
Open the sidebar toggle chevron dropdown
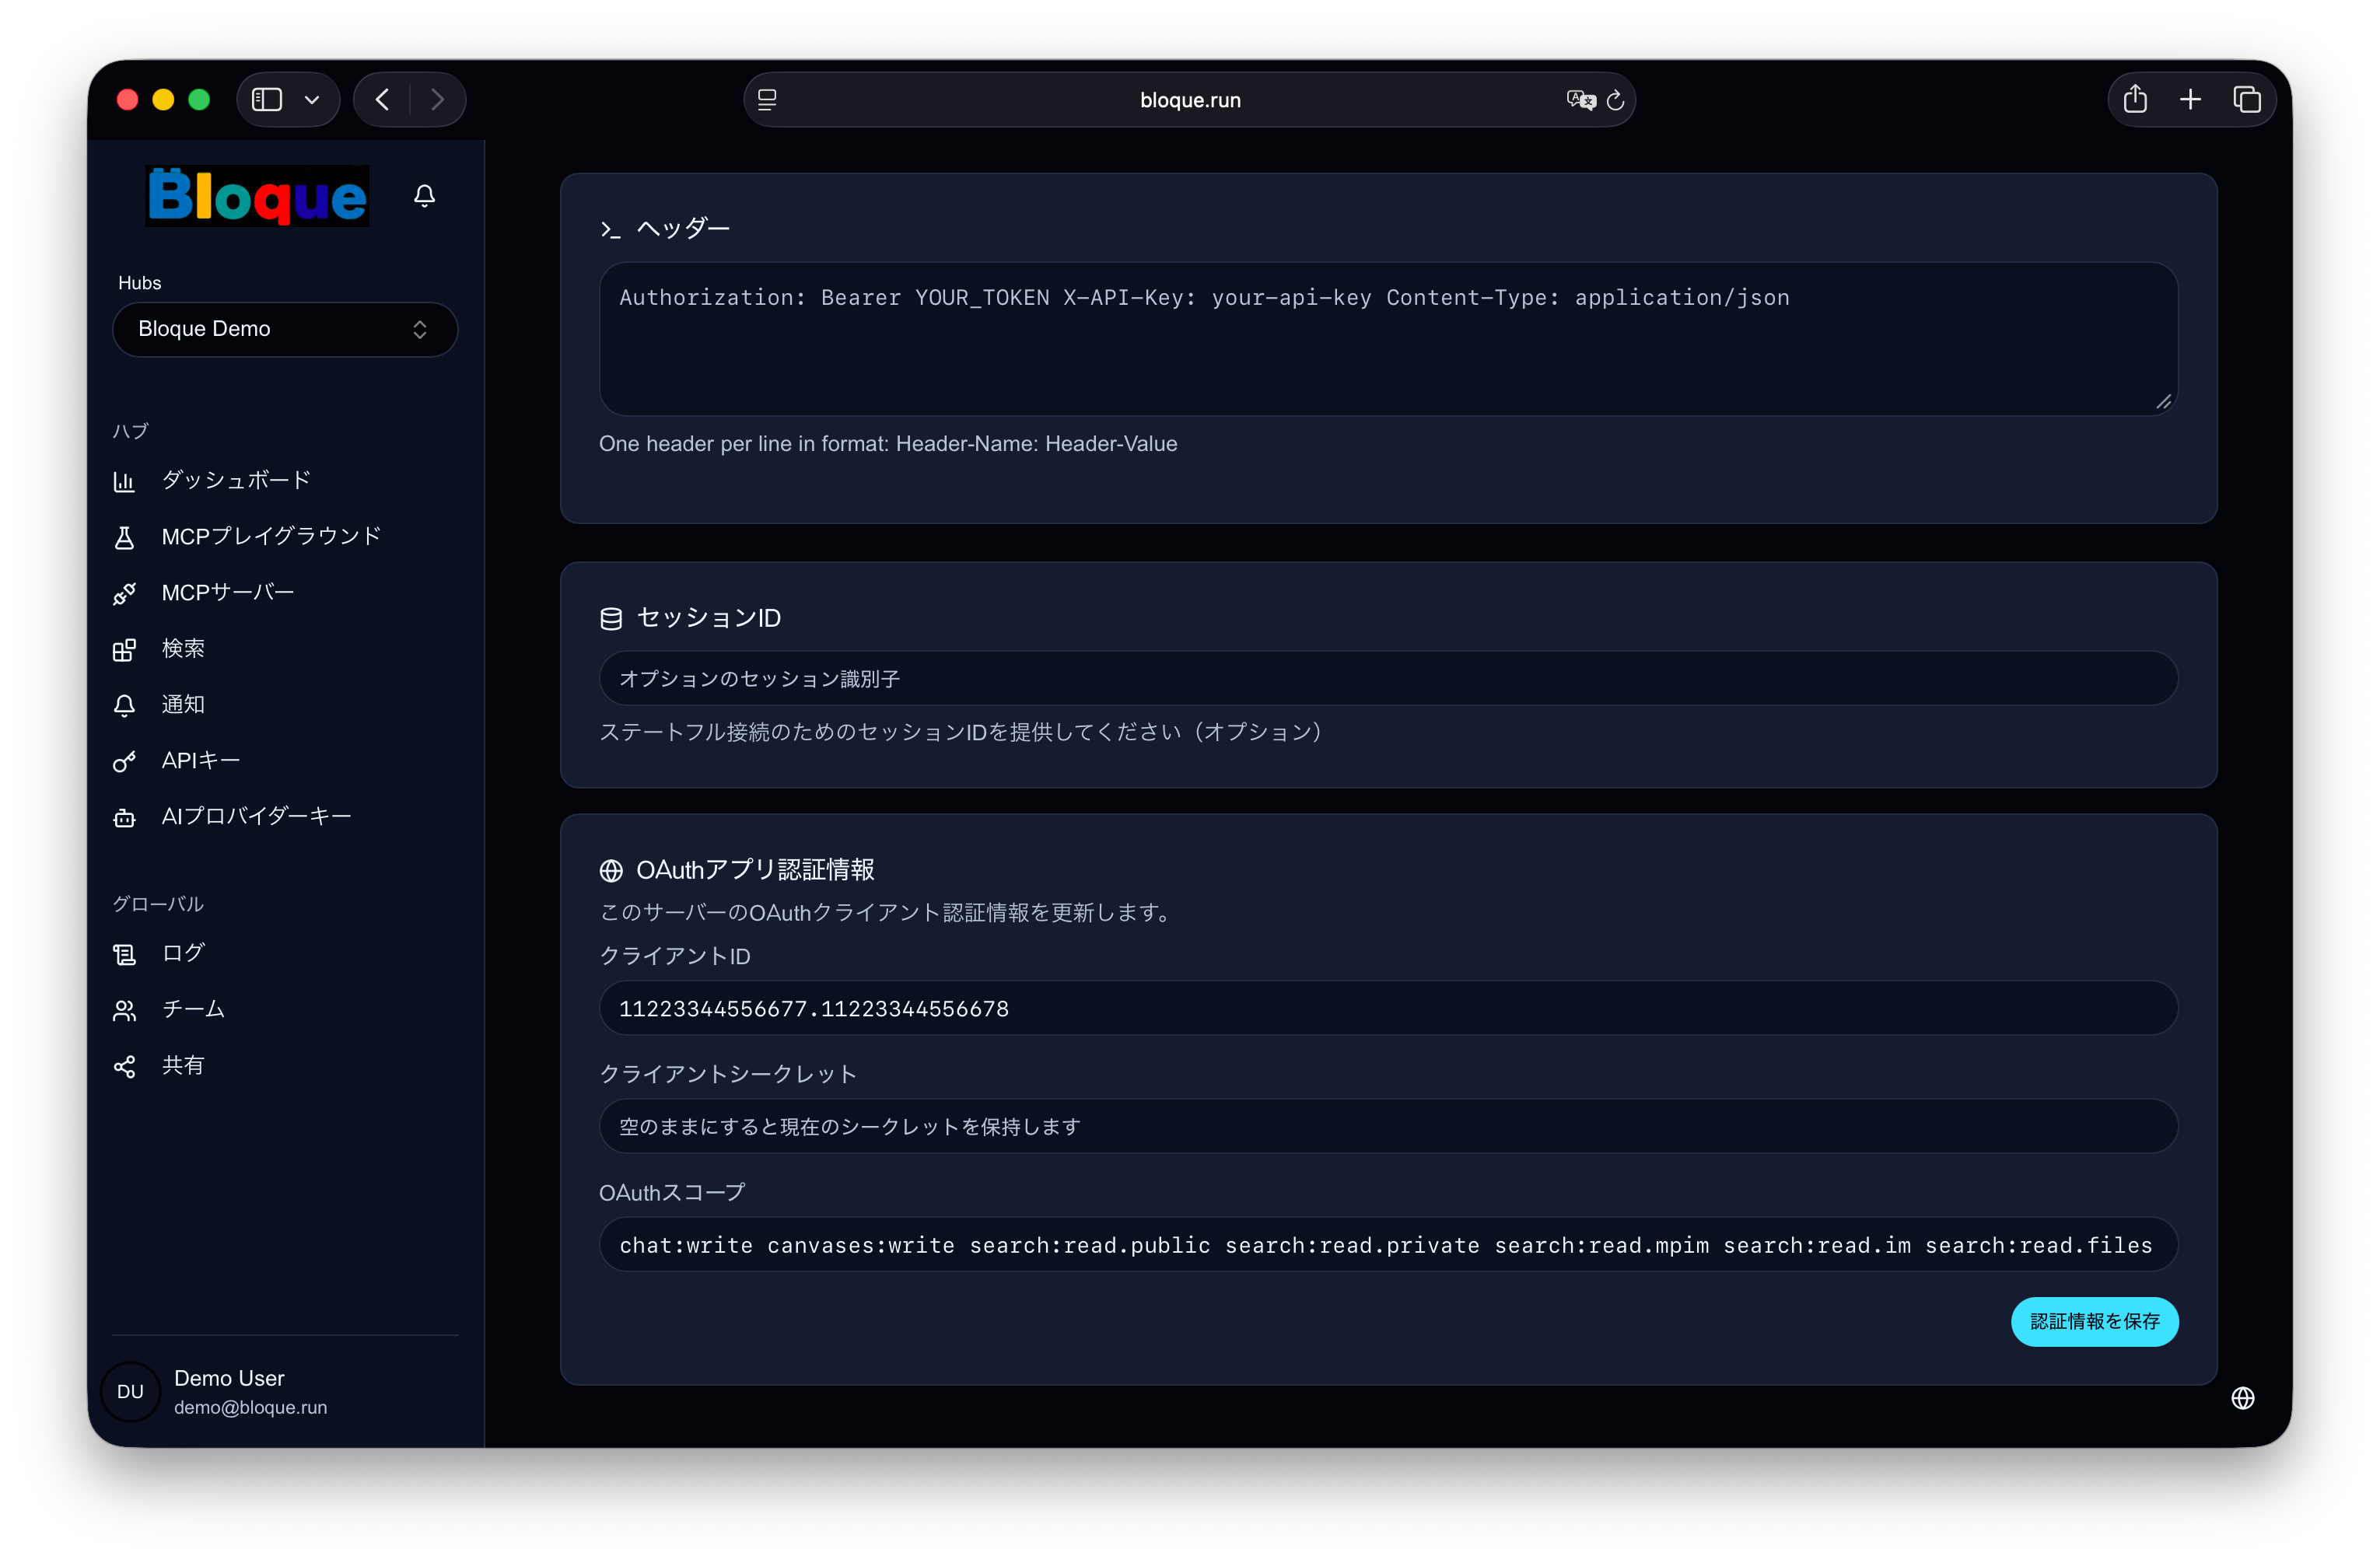click(x=312, y=100)
